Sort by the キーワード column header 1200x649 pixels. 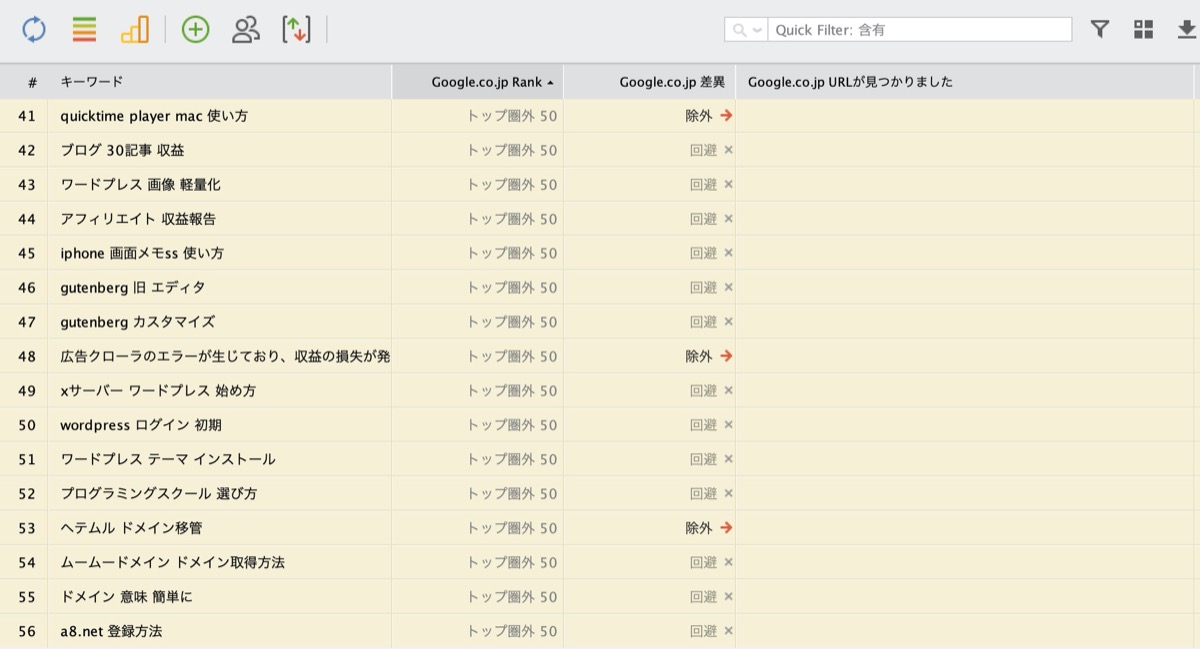coord(220,82)
